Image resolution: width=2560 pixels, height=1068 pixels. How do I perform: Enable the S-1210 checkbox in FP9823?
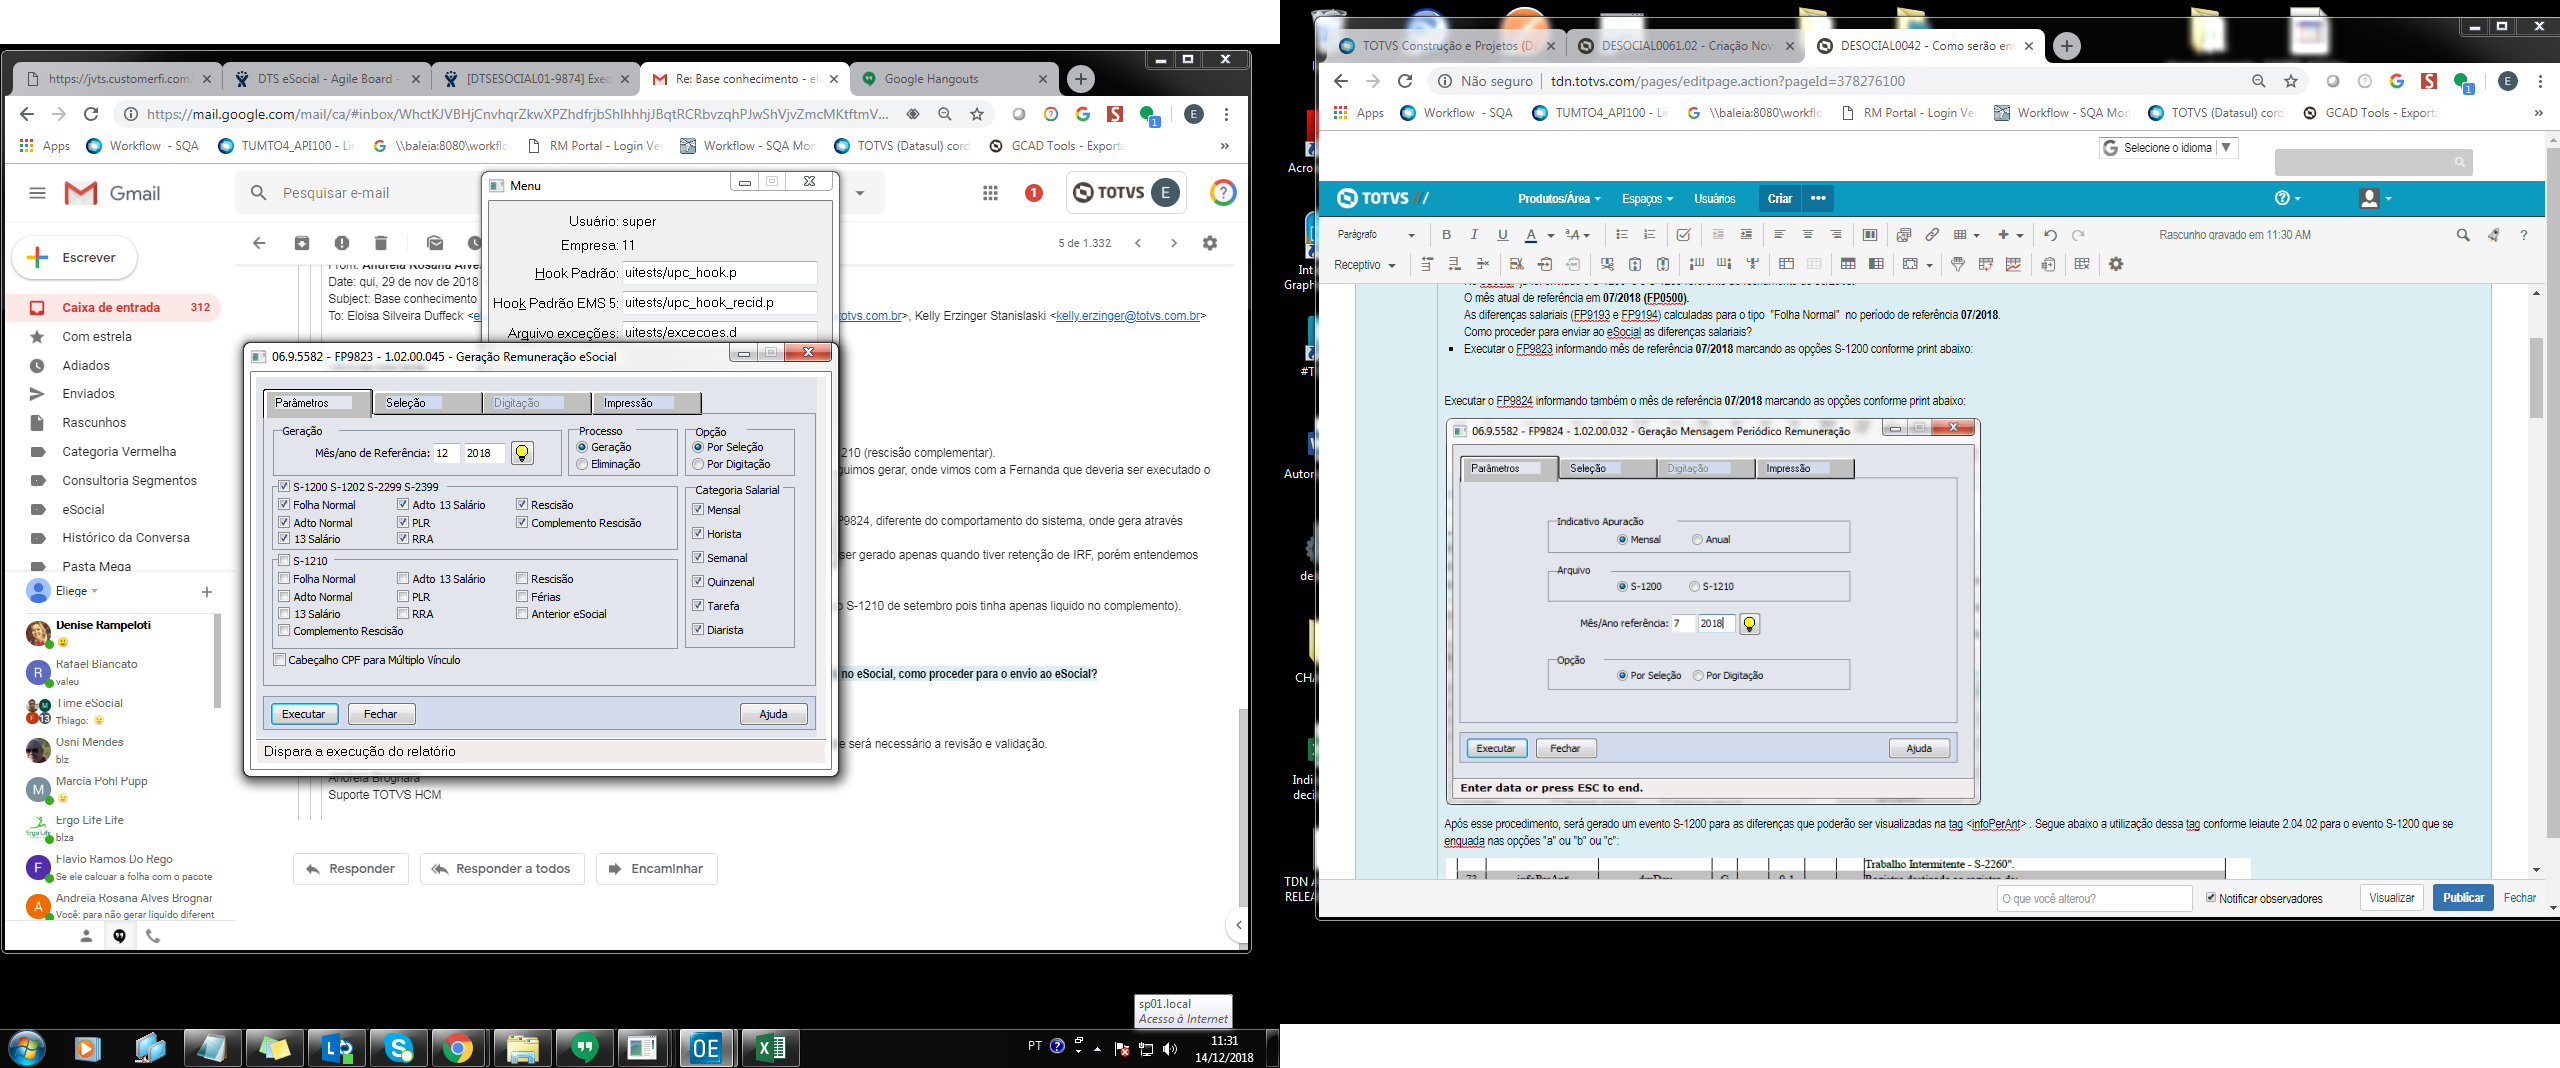284,561
